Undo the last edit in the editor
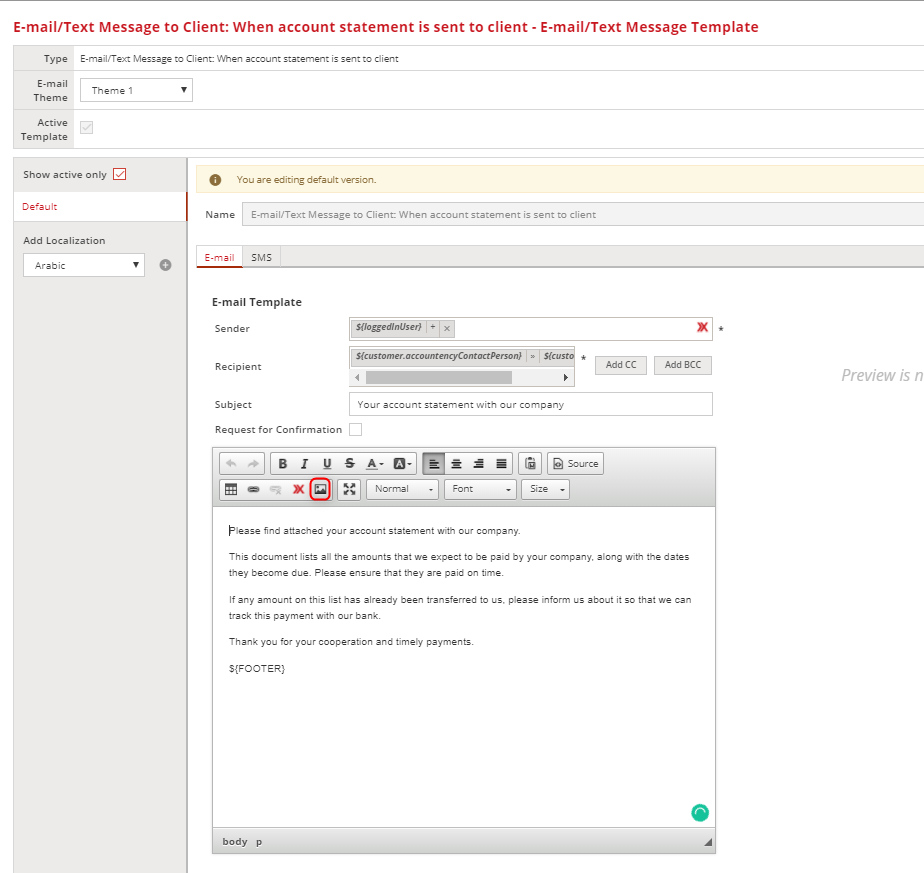Screen dimensions: 924x873 pyautogui.click(x=231, y=464)
